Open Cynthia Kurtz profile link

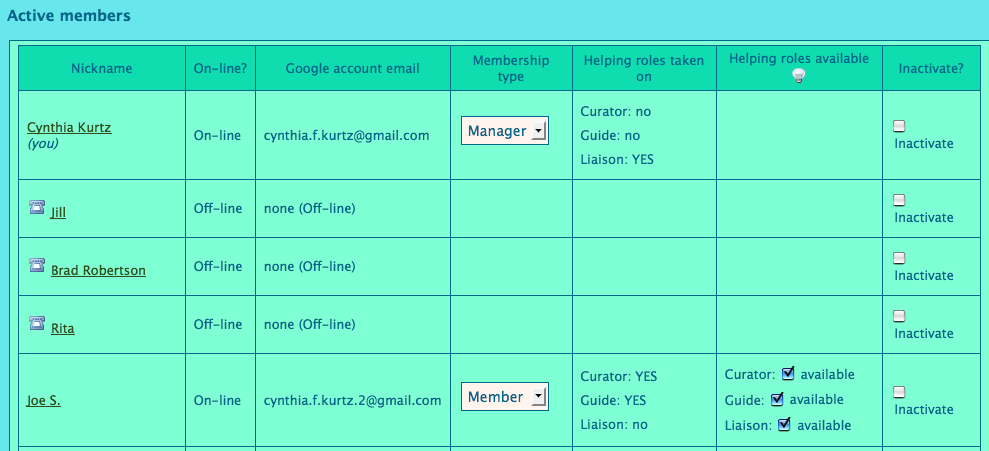(x=69, y=127)
